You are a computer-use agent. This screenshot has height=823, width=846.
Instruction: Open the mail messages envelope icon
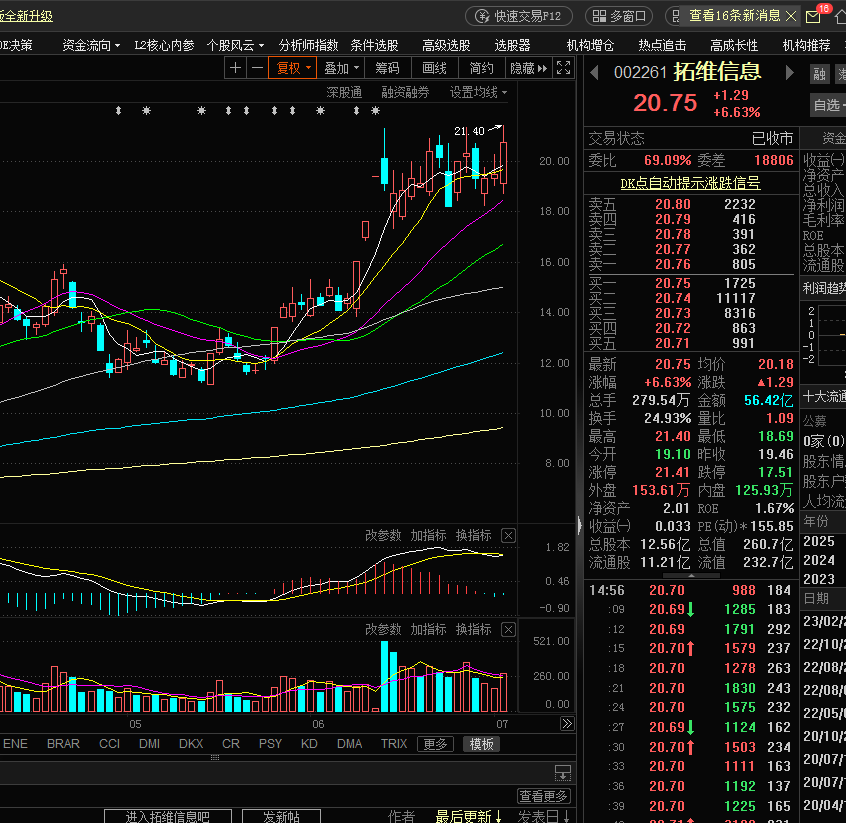click(813, 16)
